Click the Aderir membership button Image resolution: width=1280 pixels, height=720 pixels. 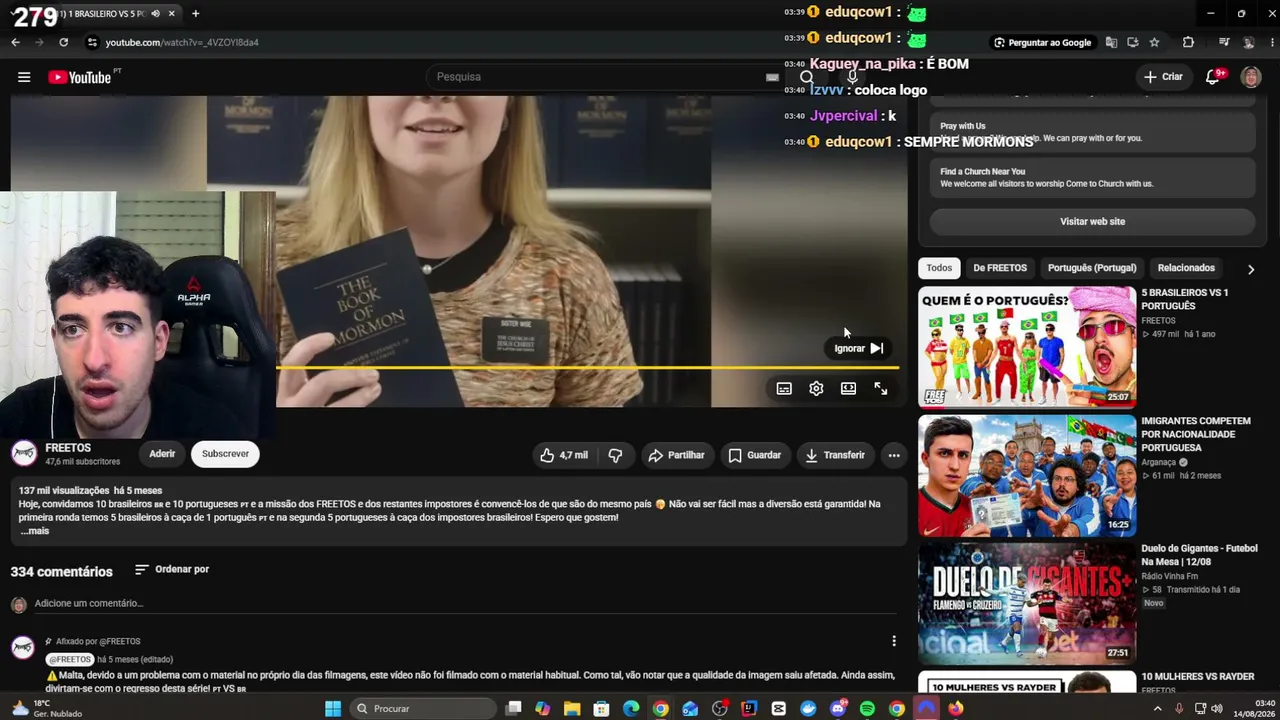[162, 454]
